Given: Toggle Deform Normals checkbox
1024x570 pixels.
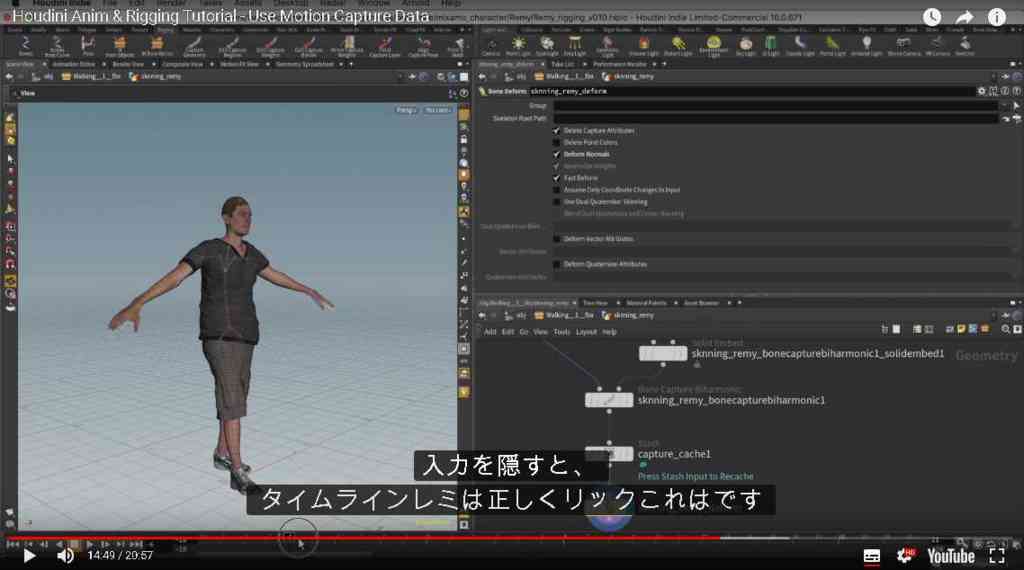Looking at the screenshot, I should (x=556, y=154).
